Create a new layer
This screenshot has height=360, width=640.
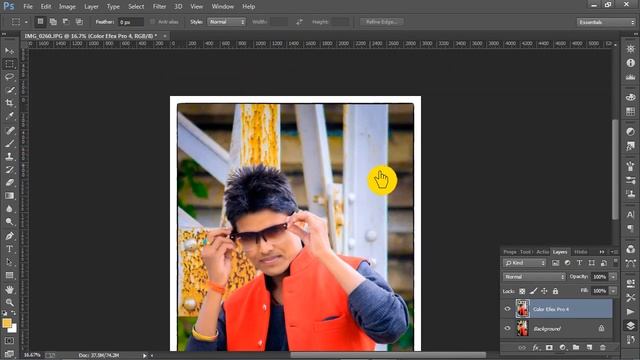point(589,348)
